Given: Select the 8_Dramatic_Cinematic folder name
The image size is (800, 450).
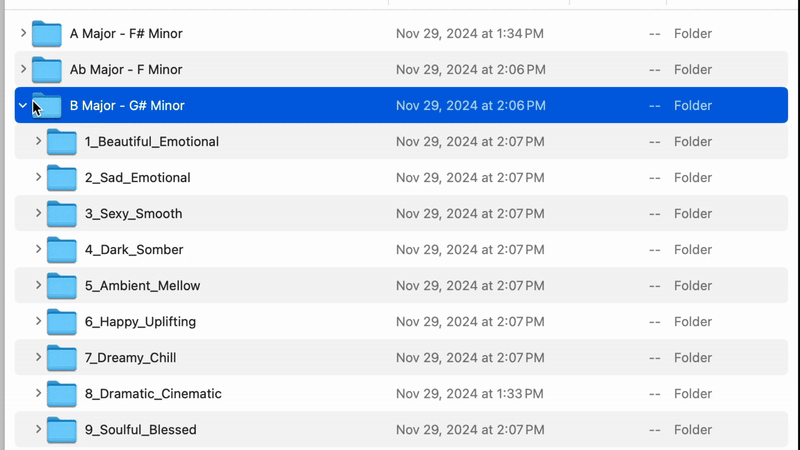Looking at the screenshot, I should coord(153,393).
